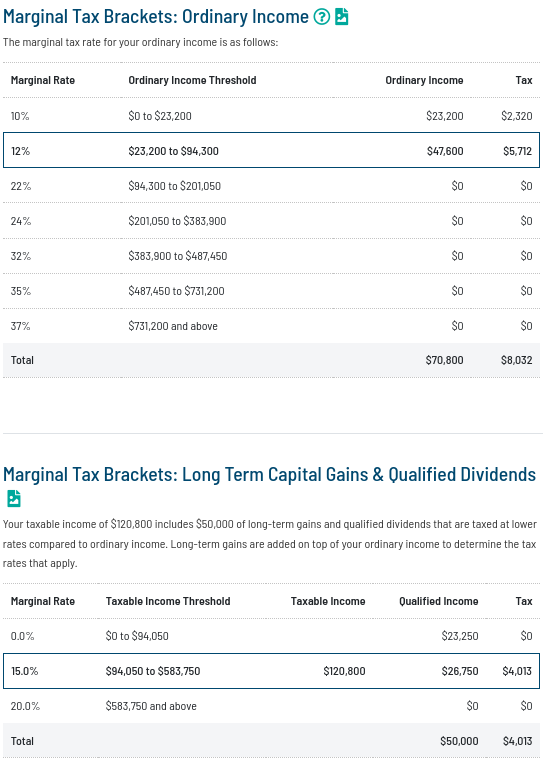Click the Marginal Rate header in first table
Image resolution: width=543 pixels, height=761 pixels.
coord(43,80)
